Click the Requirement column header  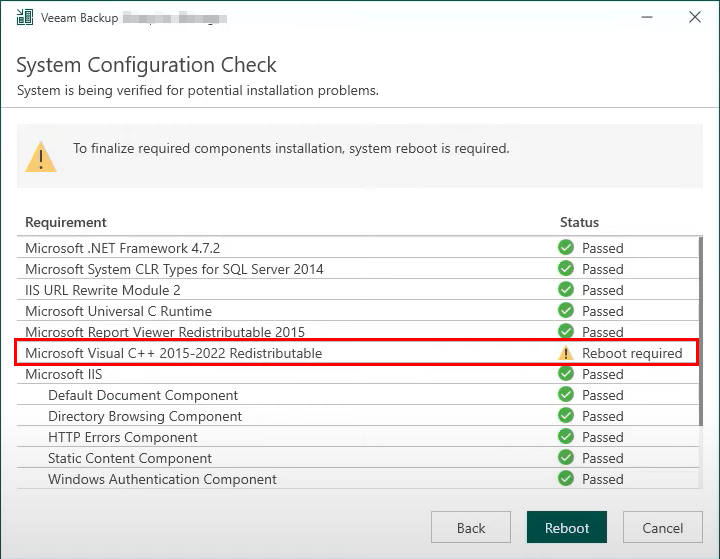click(66, 222)
